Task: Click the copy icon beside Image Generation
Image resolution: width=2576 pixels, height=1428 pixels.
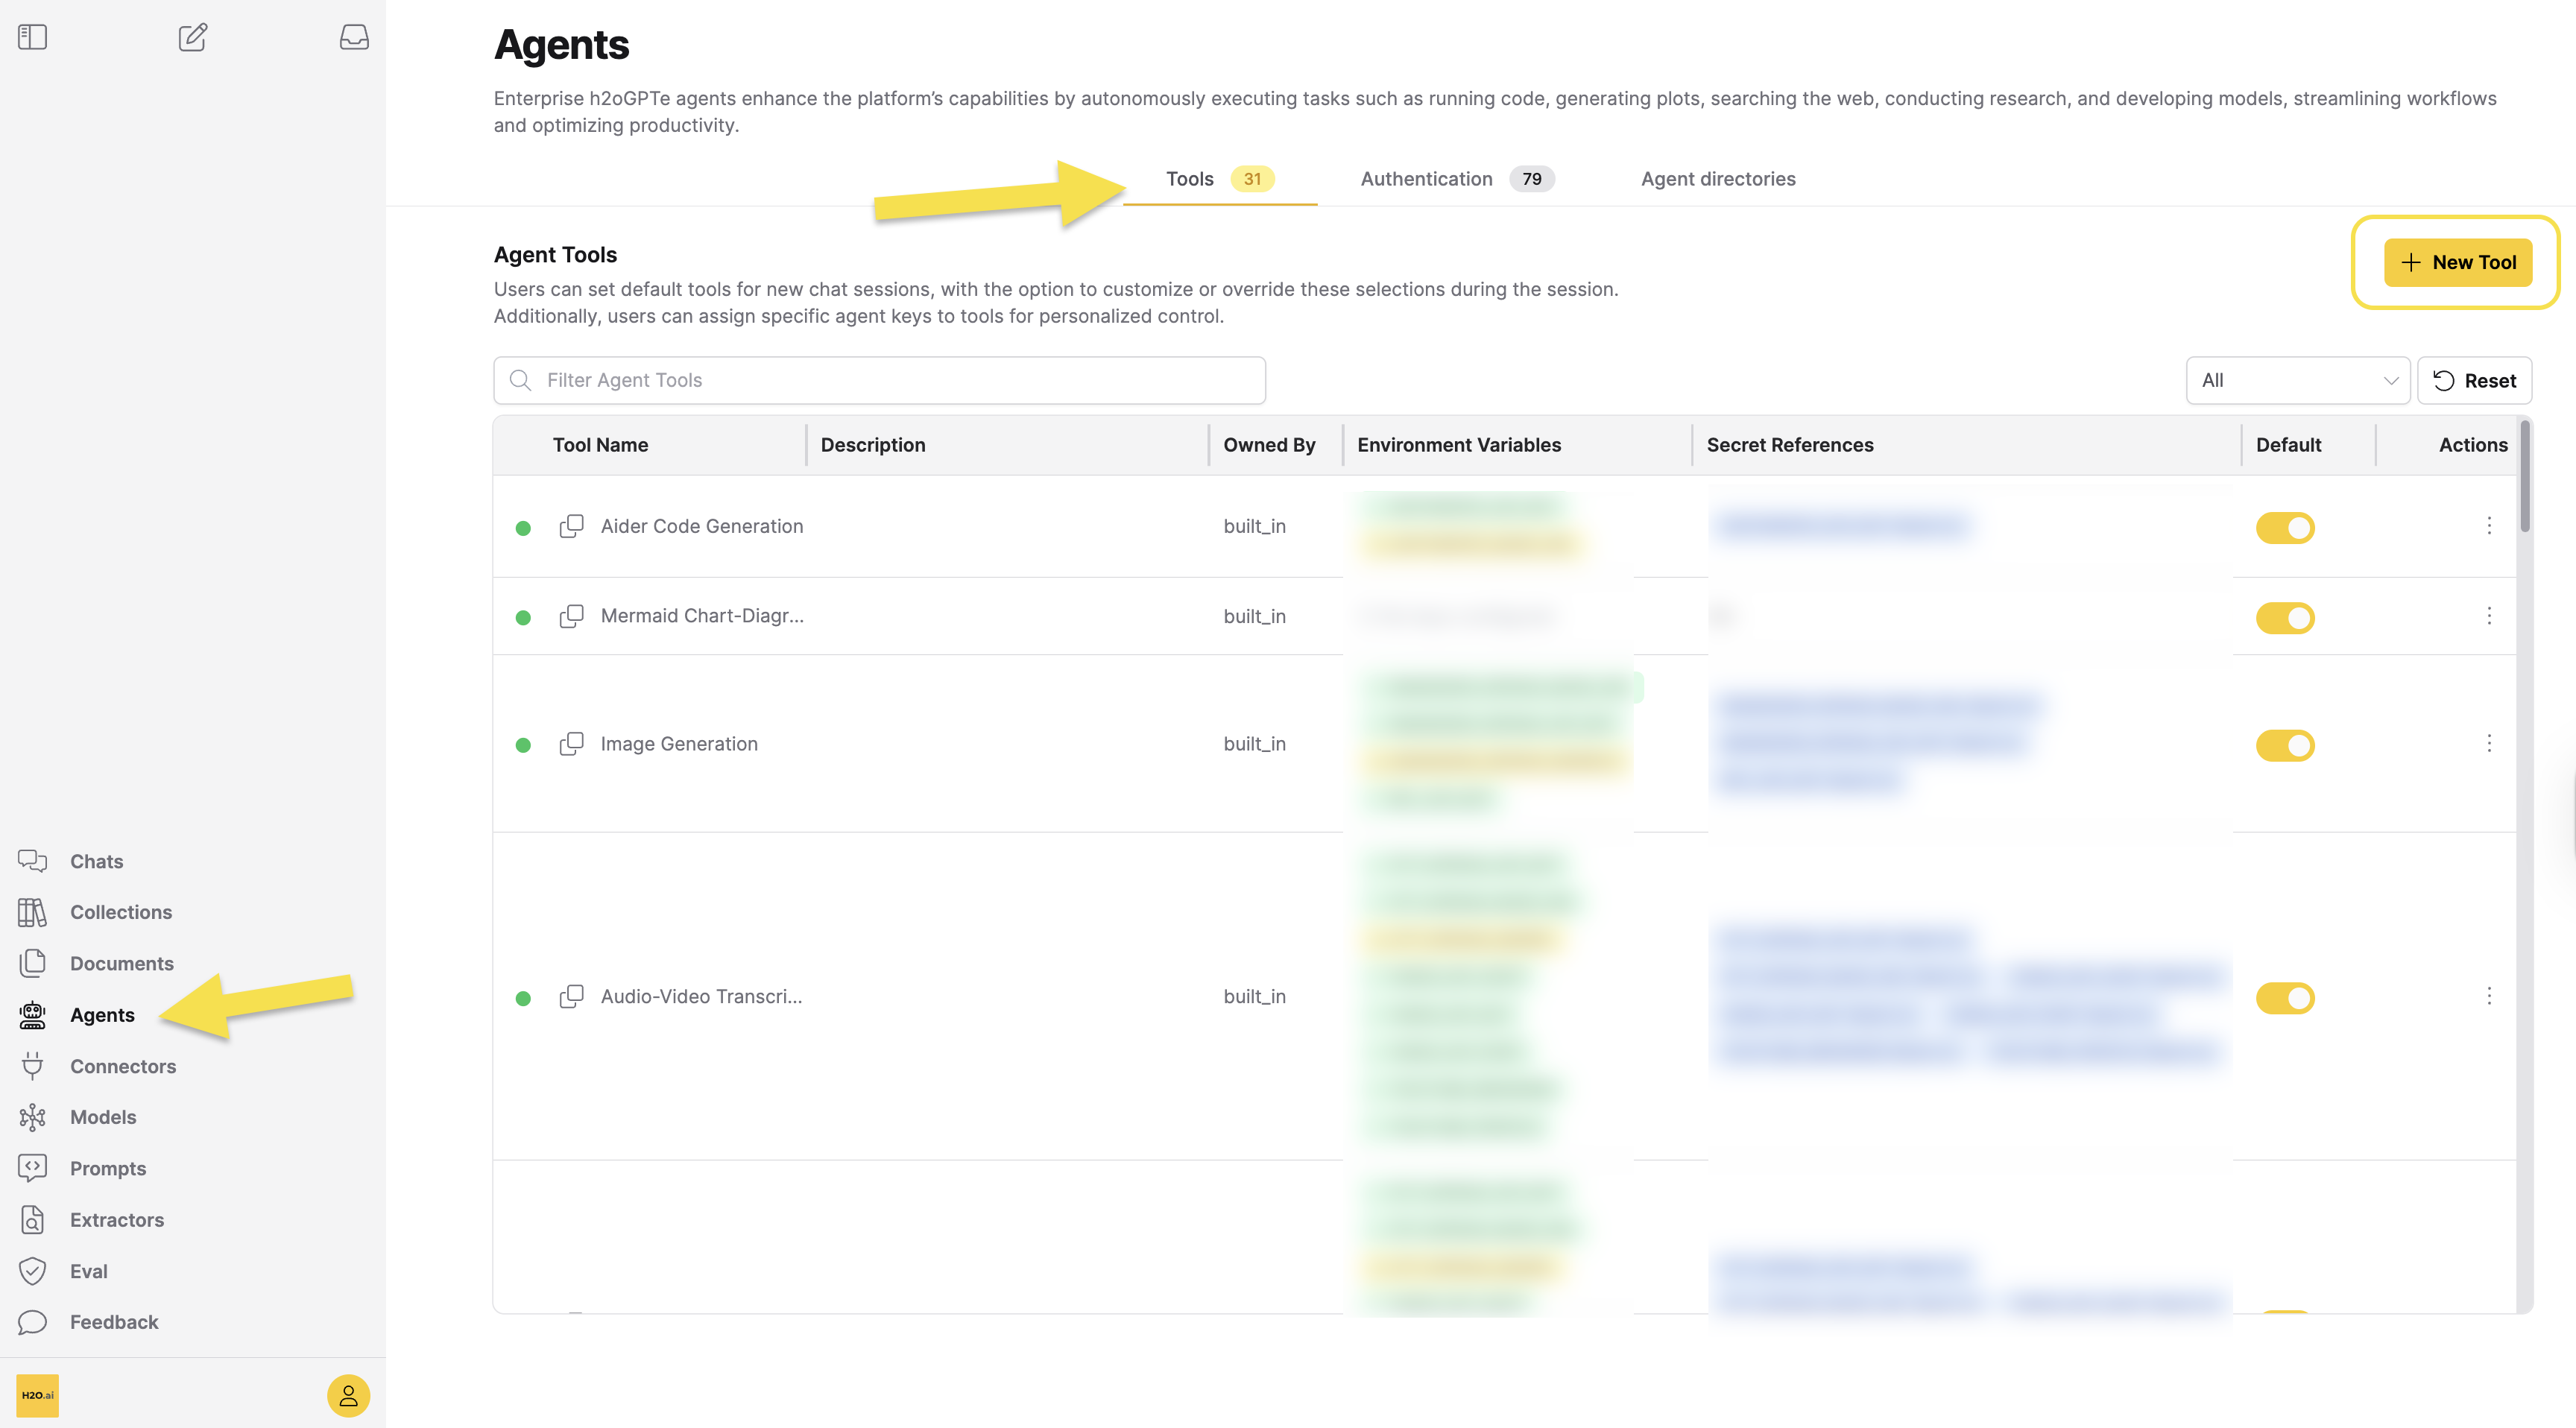Action: point(571,743)
